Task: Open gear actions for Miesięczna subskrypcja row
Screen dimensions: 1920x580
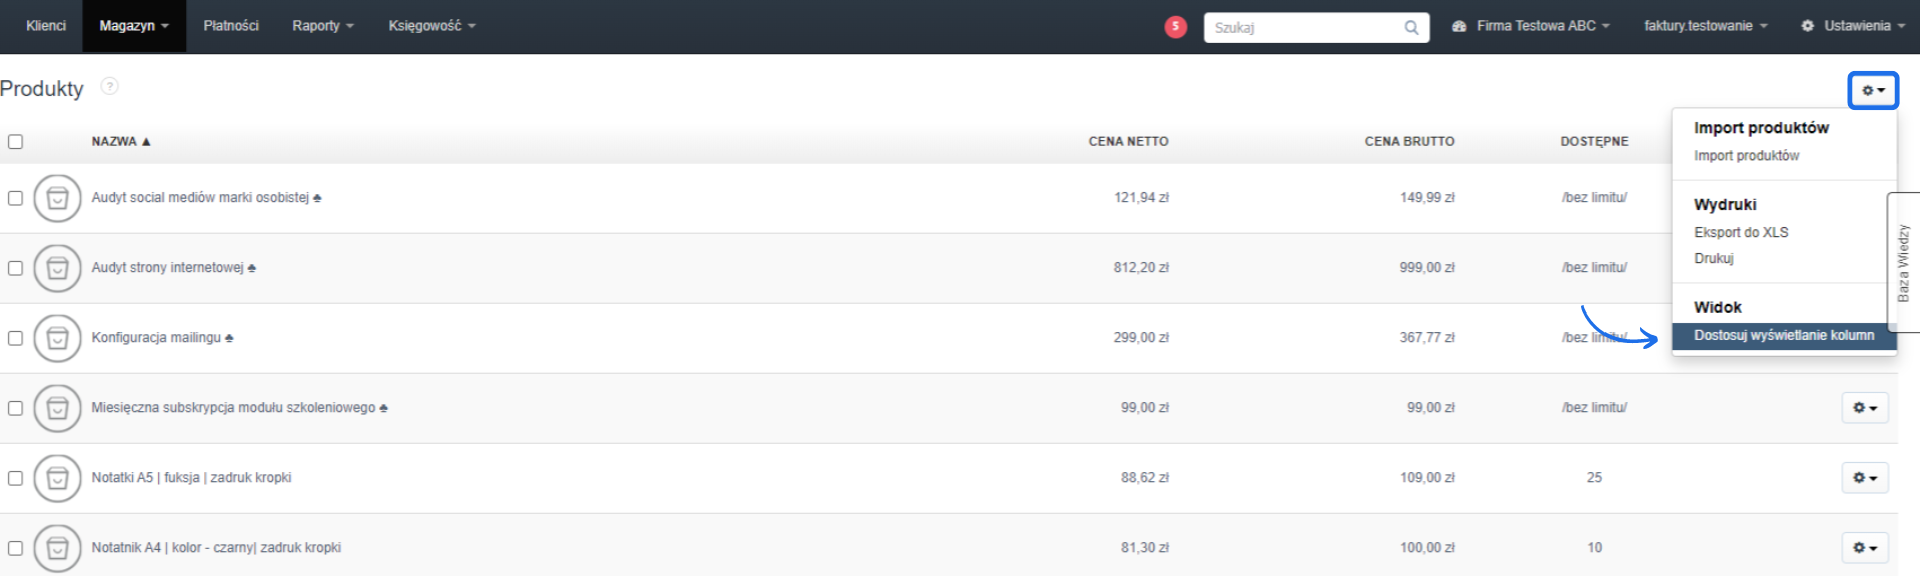Action: pos(1865,408)
